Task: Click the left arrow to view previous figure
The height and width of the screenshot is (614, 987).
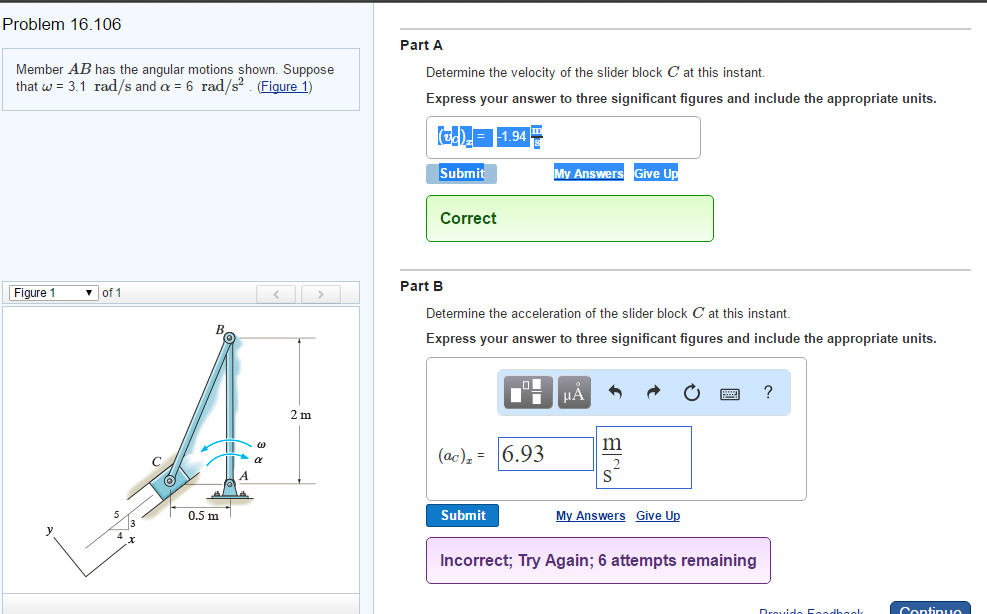Action: click(276, 293)
